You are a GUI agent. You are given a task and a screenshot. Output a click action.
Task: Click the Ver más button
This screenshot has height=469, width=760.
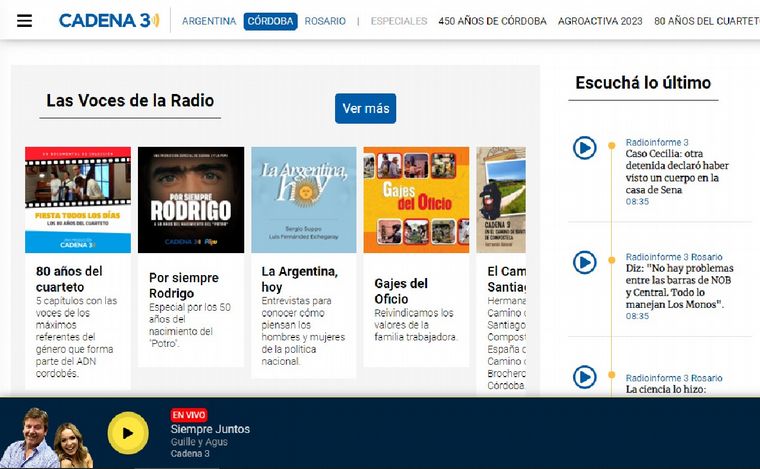365,108
